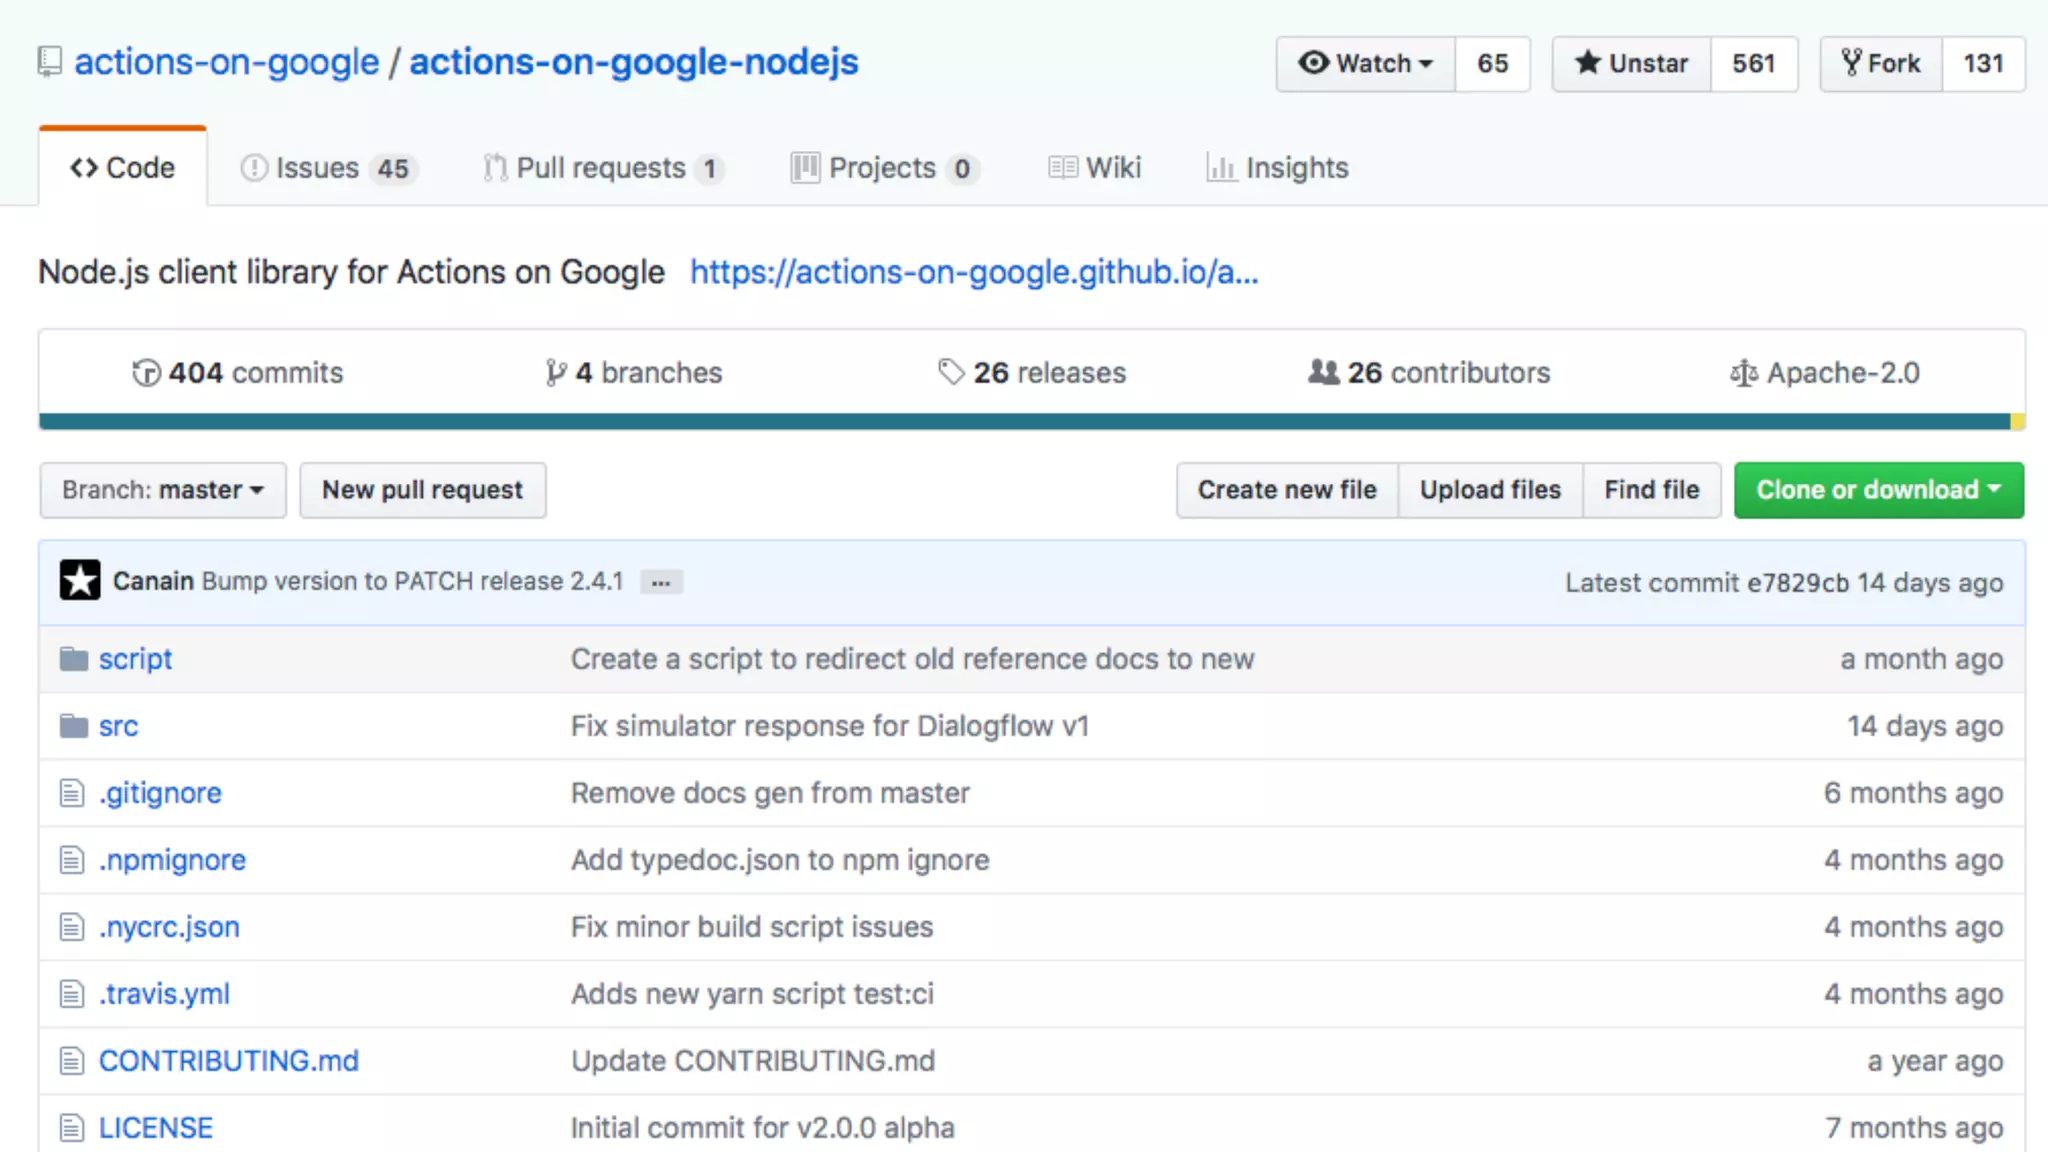This screenshot has height=1152, width=2048.
Task: Click the Apache-2.0 license scale icon
Action: click(x=1743, y=373)
